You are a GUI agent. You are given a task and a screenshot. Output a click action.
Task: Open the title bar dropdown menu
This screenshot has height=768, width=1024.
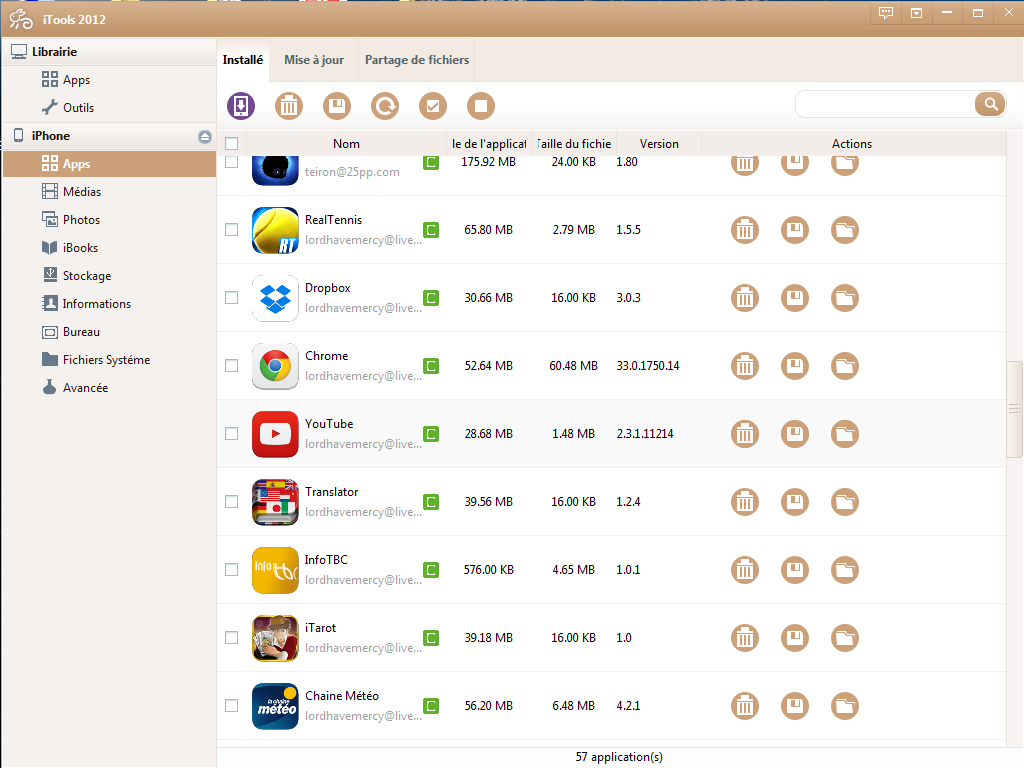tap(917, 13)
